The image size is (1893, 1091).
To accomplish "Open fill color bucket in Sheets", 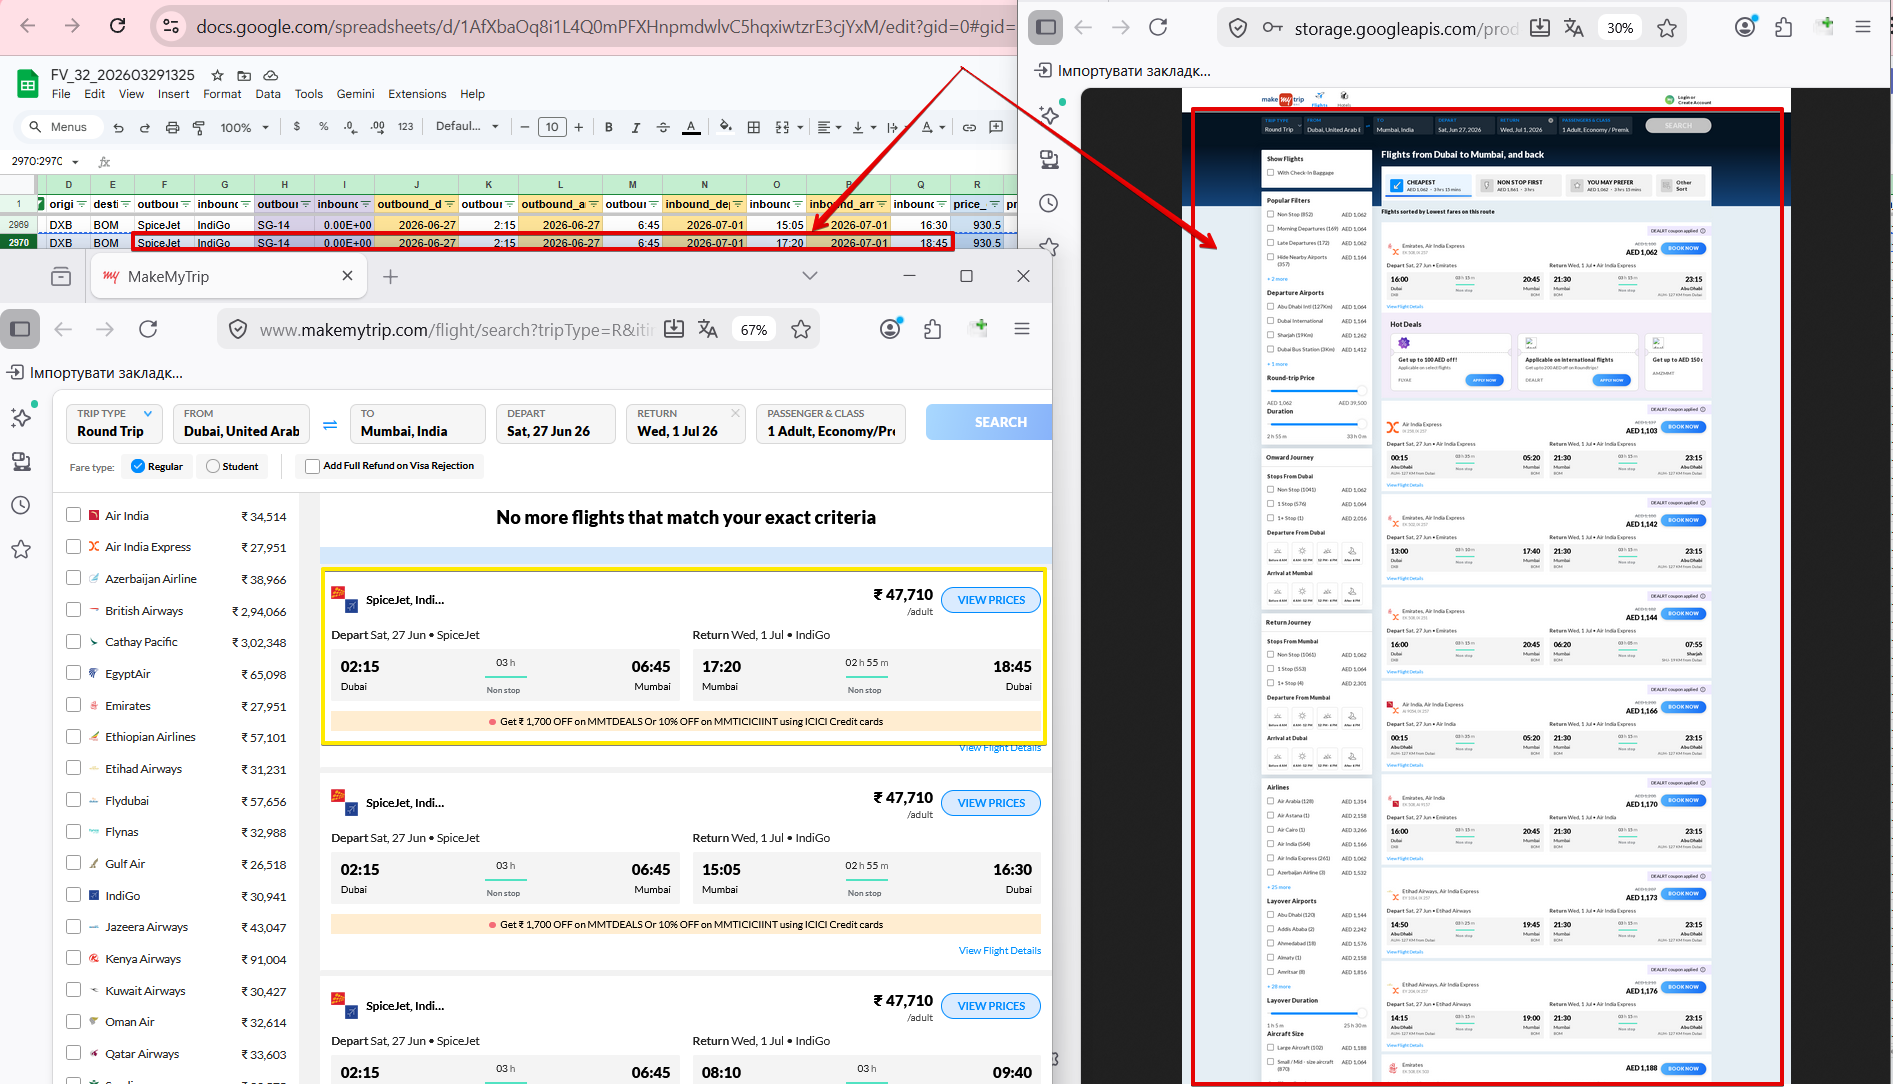I will 726,127.
